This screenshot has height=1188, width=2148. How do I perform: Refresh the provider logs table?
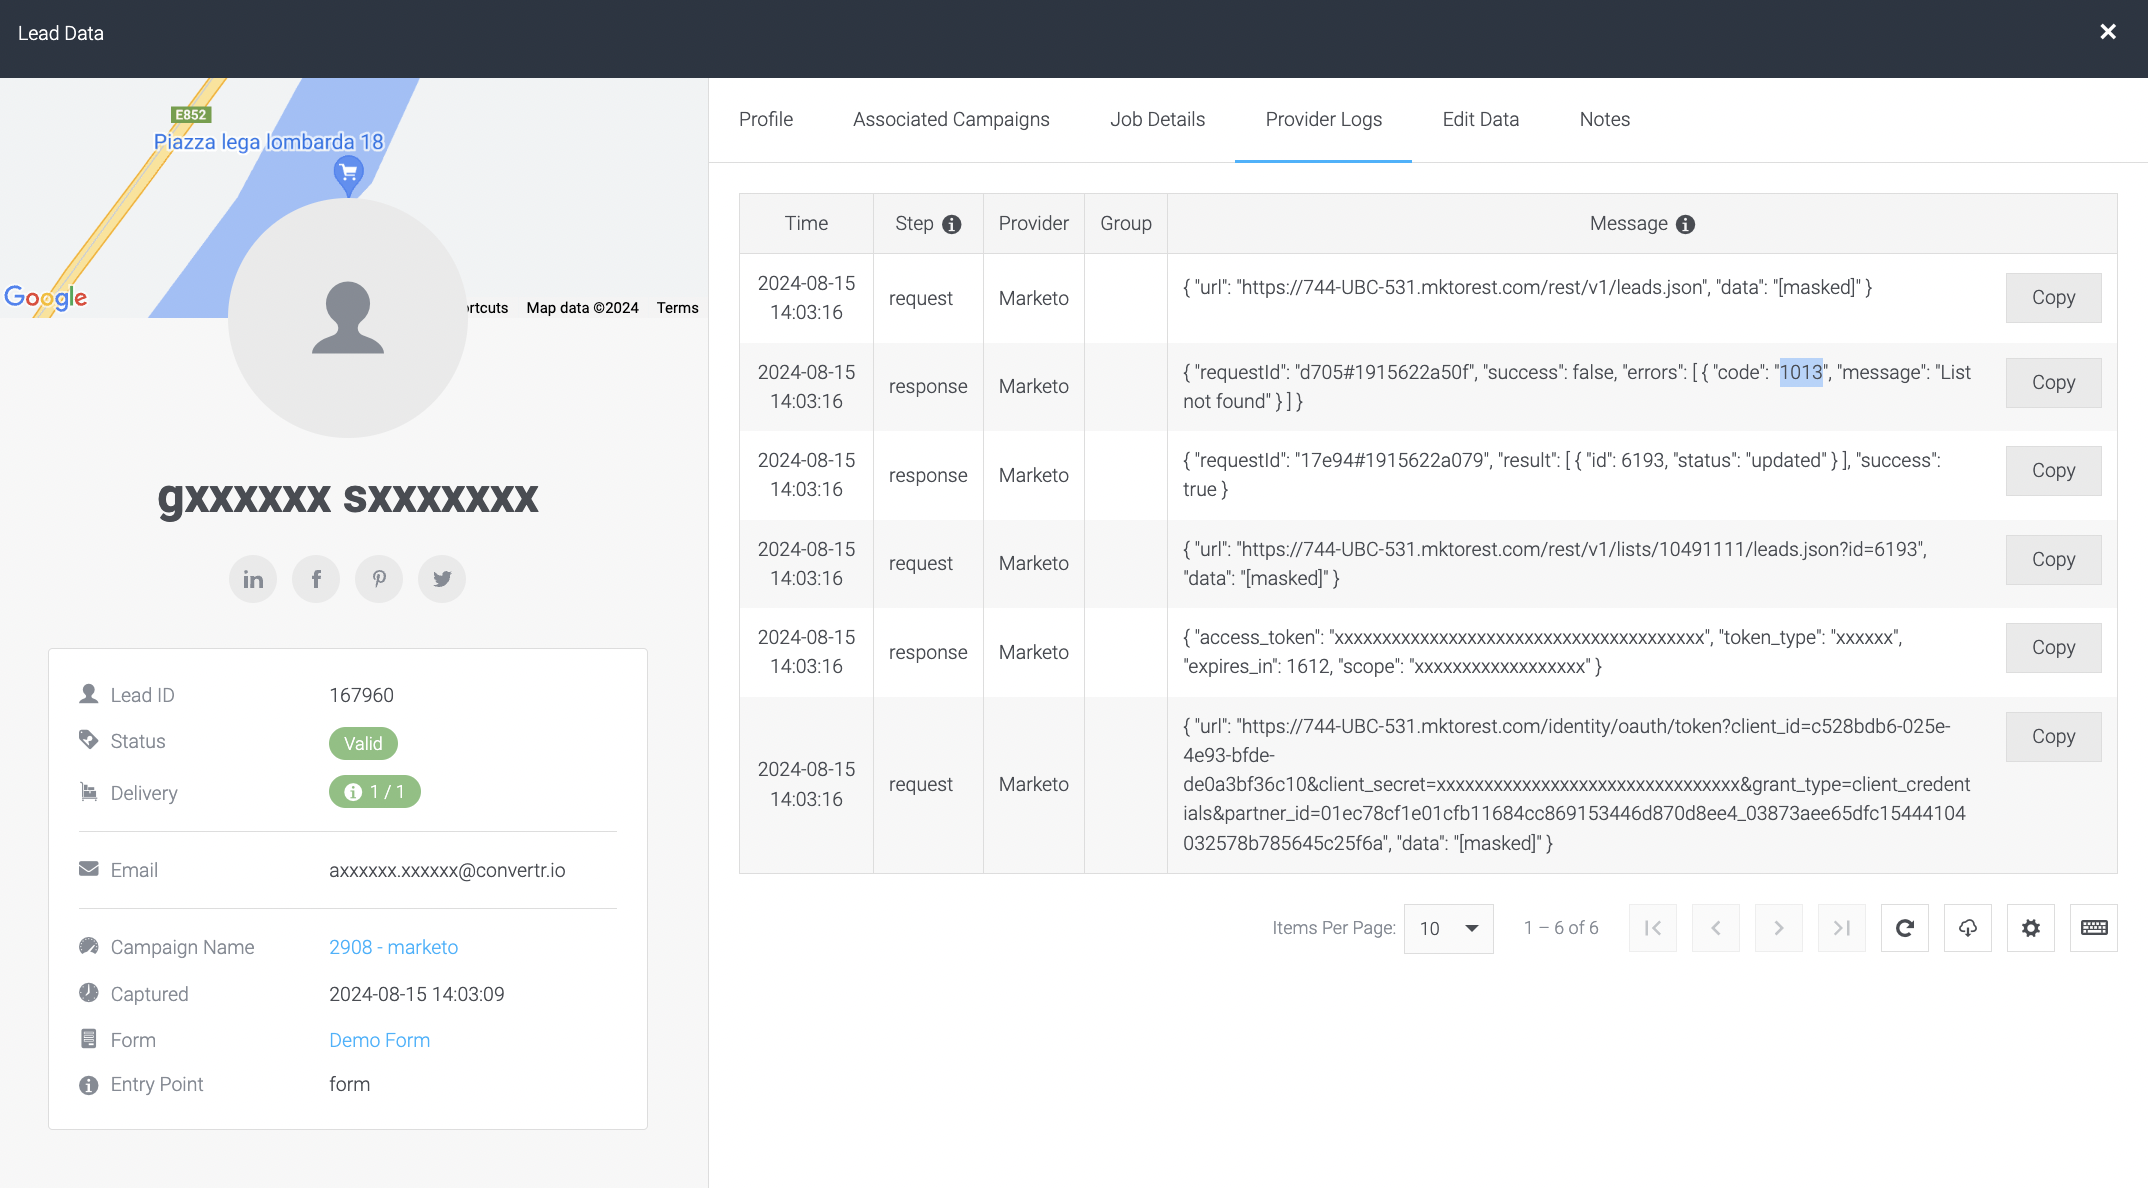click(x=1905, y=928)
